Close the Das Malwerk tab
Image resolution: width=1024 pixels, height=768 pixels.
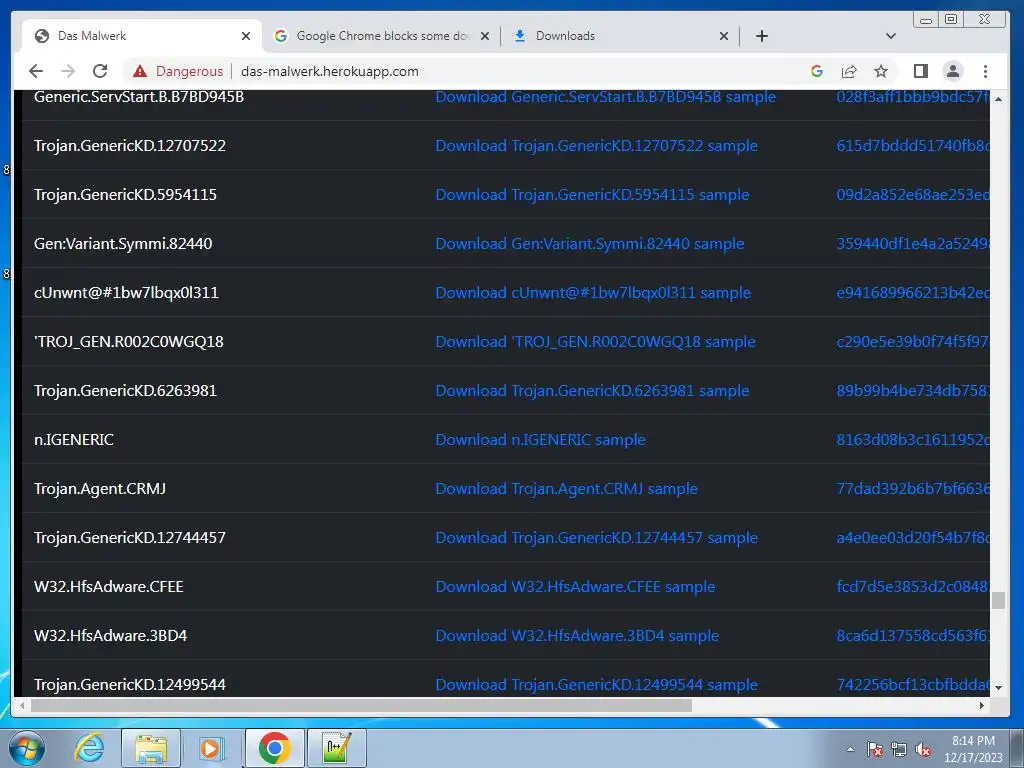tap(246, 36)
